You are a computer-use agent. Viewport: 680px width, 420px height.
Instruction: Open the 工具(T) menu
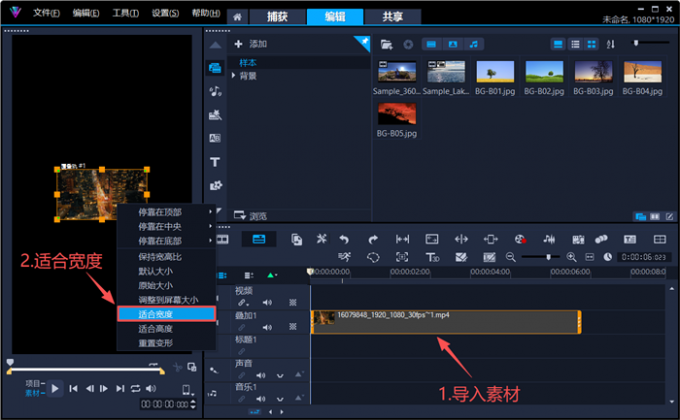point(125,13)
